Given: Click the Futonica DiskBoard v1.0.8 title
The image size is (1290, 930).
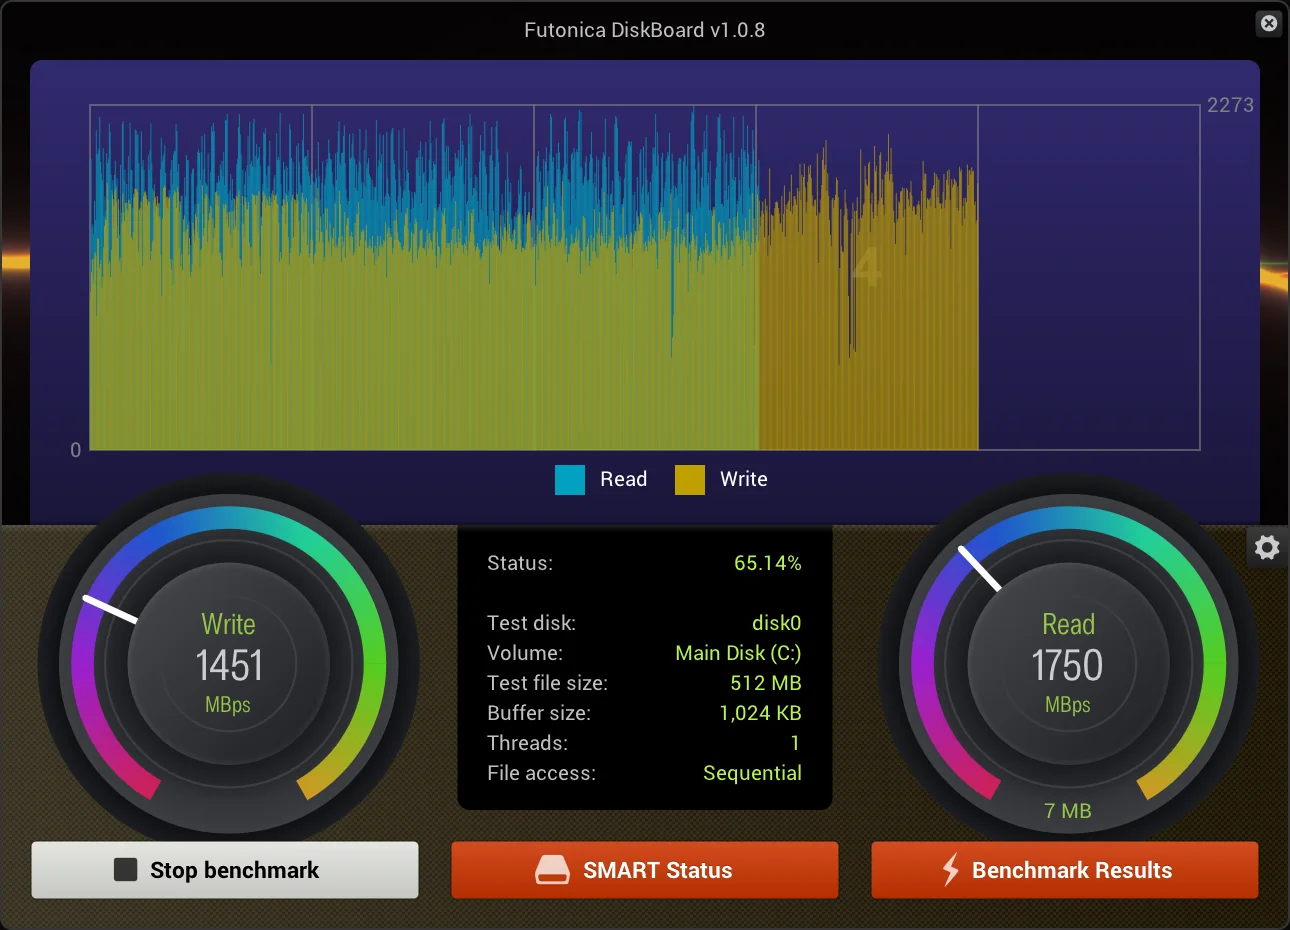Looking at the screenshot, I should pyautogui.click(x=645, y=30).
